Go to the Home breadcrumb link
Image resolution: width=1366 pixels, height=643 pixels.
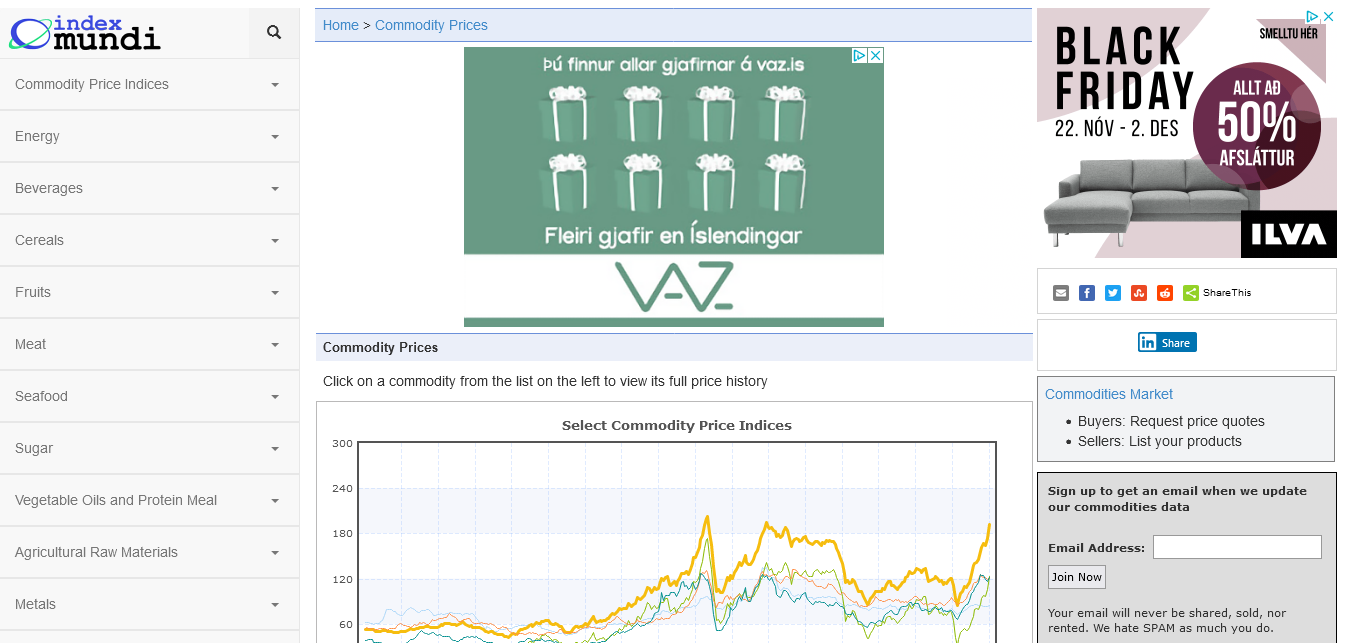click(x=340, y=25)
